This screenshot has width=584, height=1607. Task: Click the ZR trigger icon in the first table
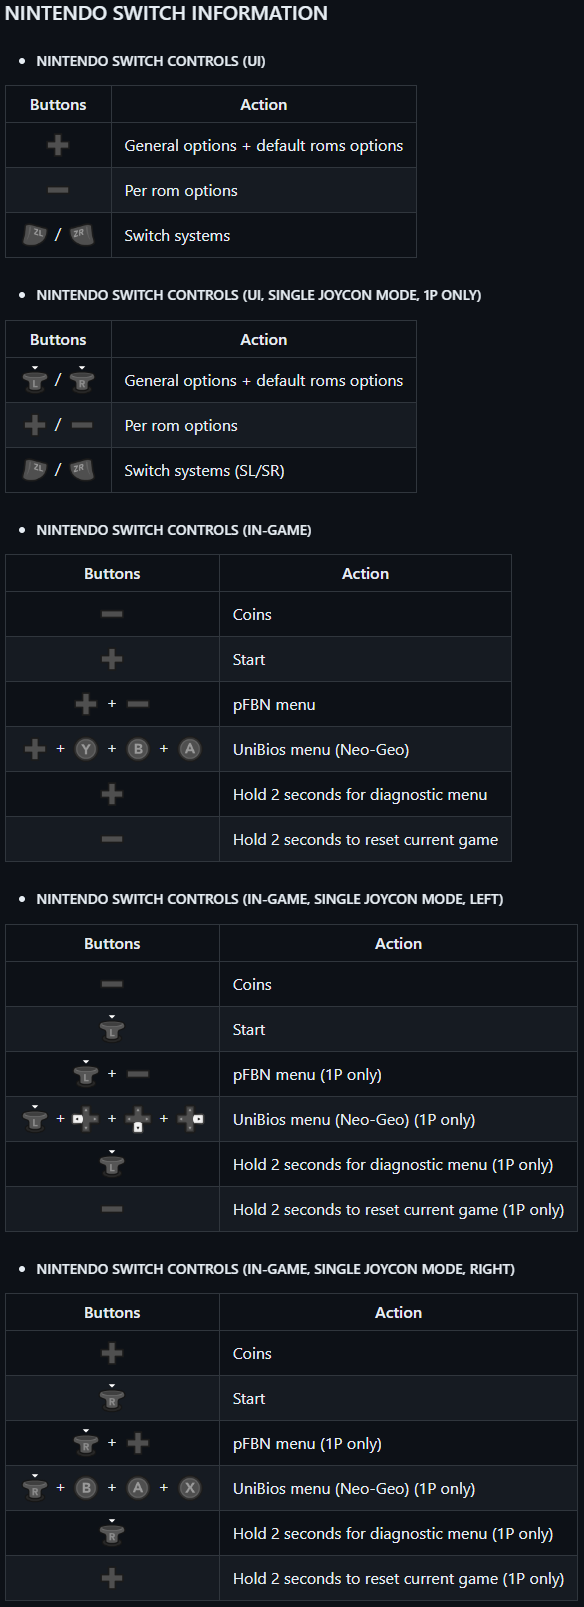click(82, 235)
